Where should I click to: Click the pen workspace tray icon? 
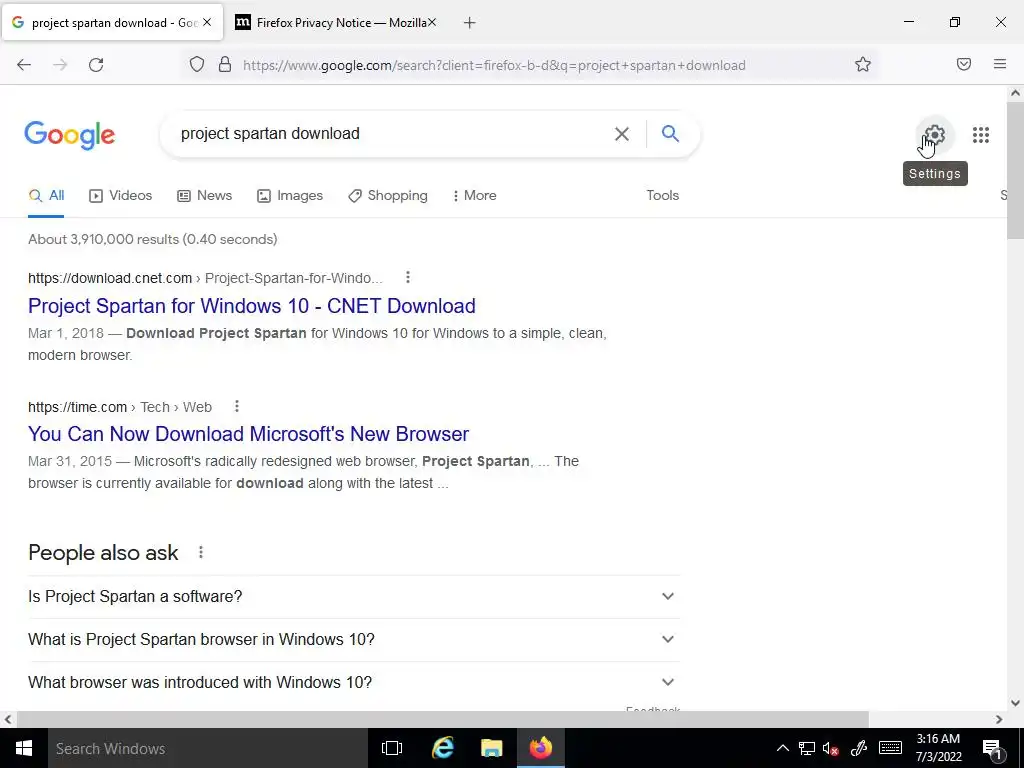click(859, 748)
